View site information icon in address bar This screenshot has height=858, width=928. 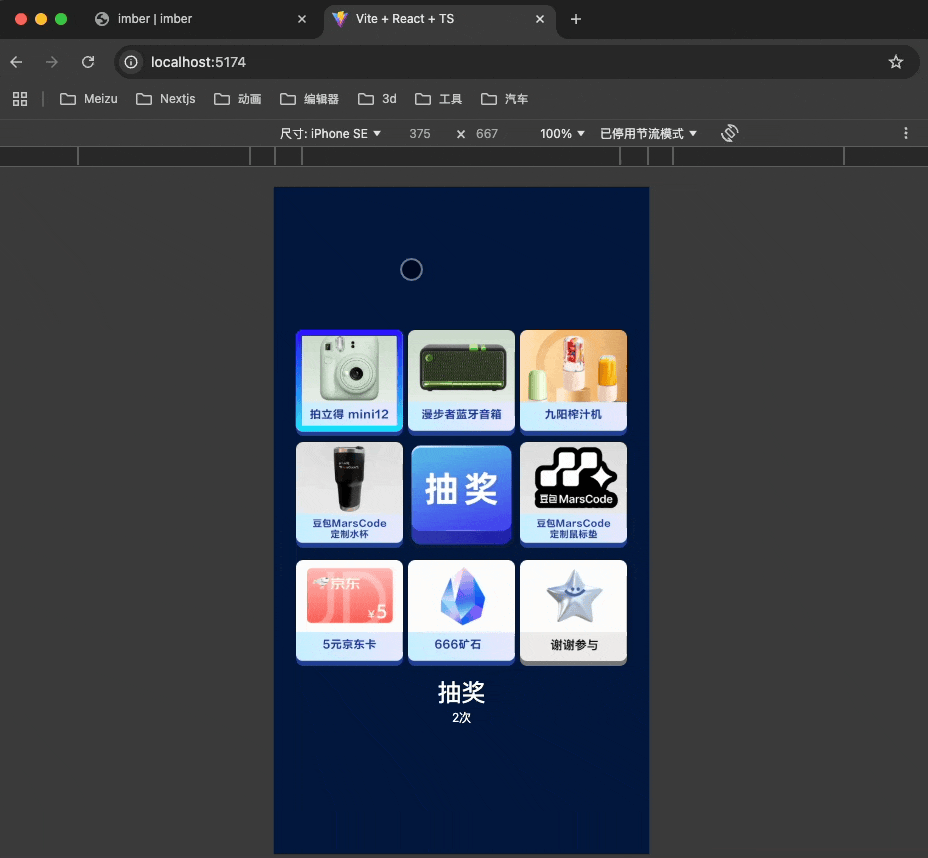point(131,62)
